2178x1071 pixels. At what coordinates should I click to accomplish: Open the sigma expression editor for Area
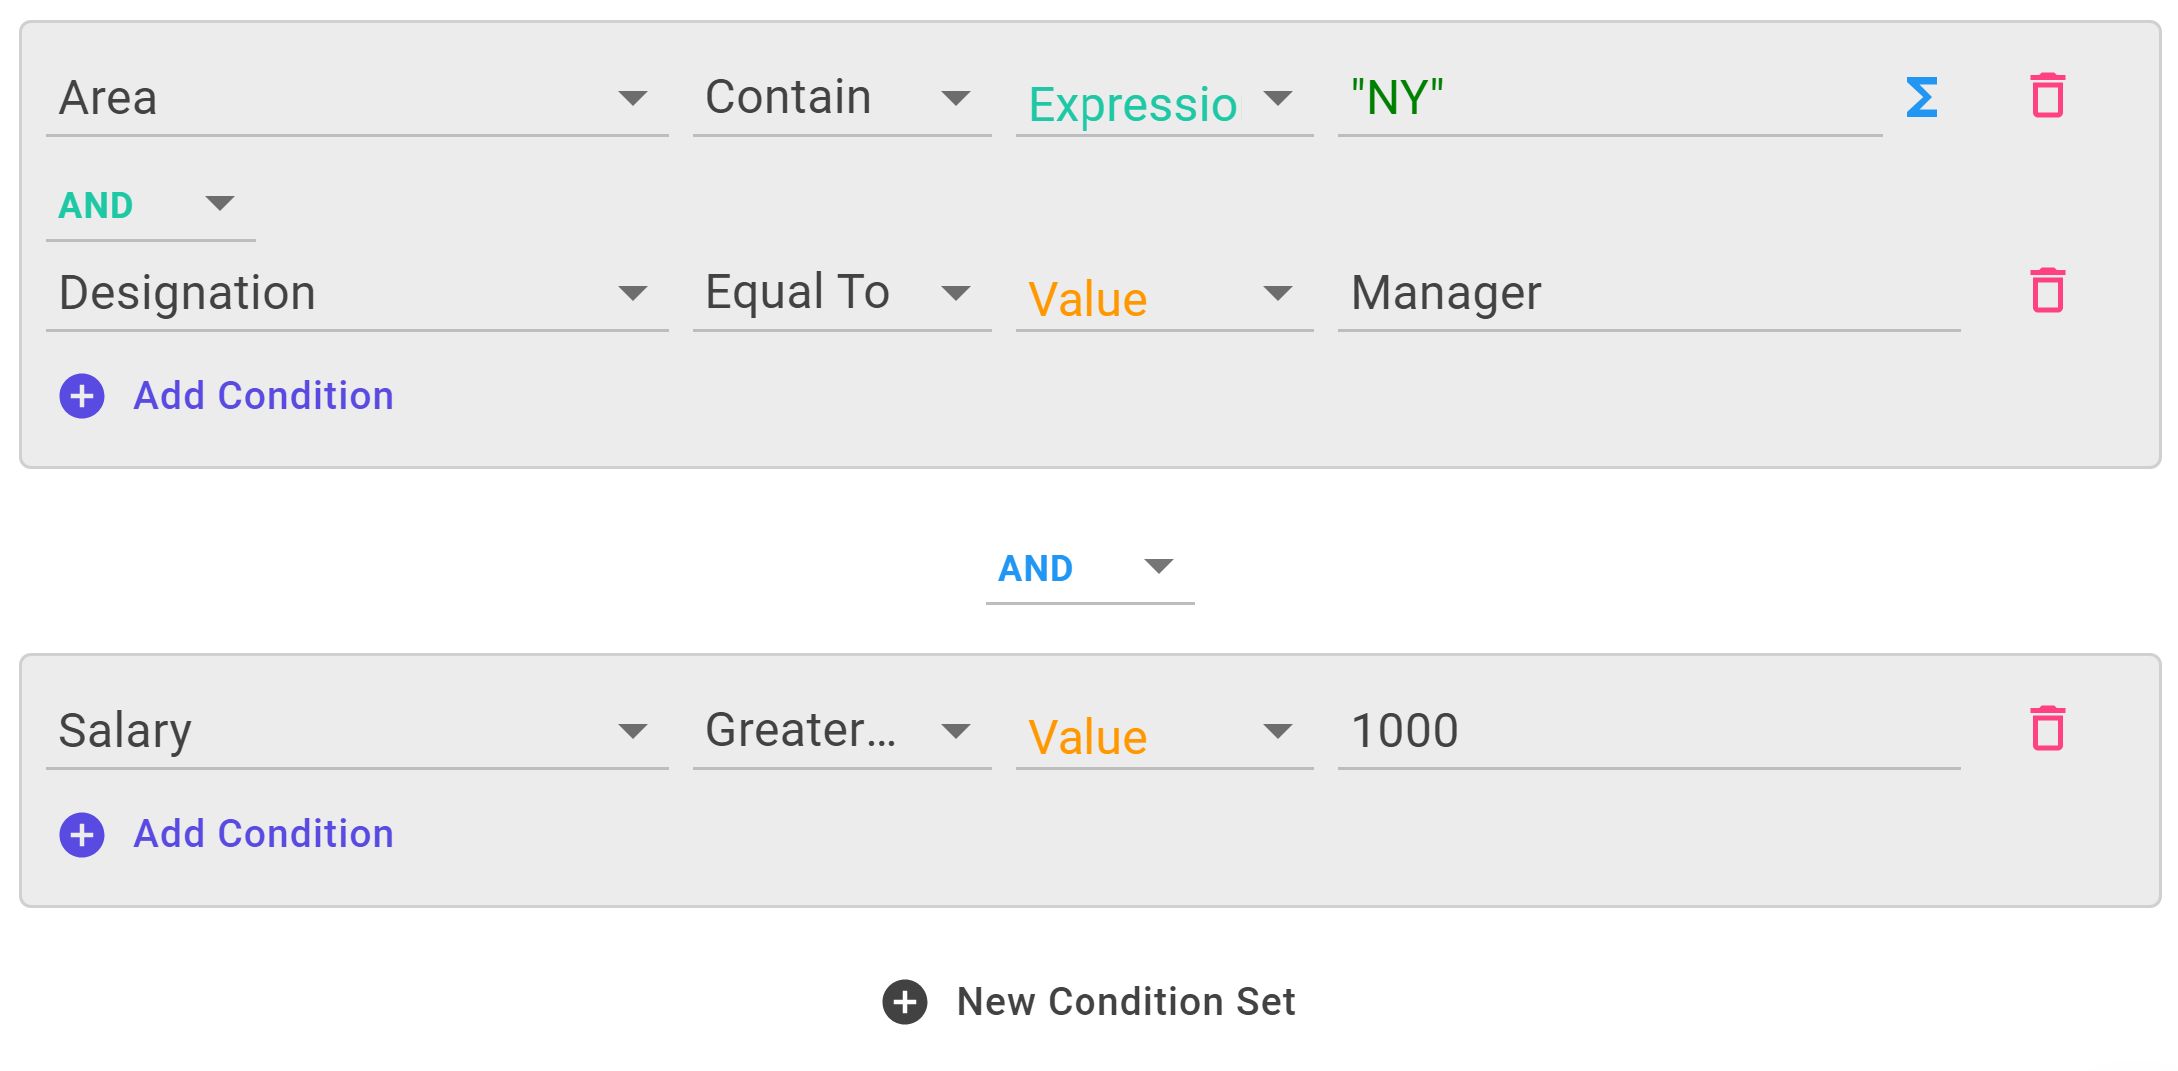[1921, 97]
